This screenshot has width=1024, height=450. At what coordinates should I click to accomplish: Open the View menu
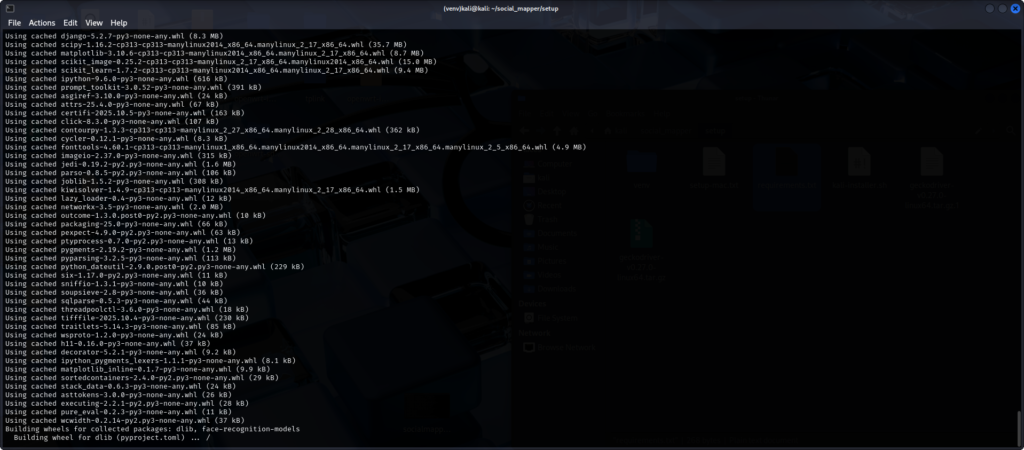94,22
